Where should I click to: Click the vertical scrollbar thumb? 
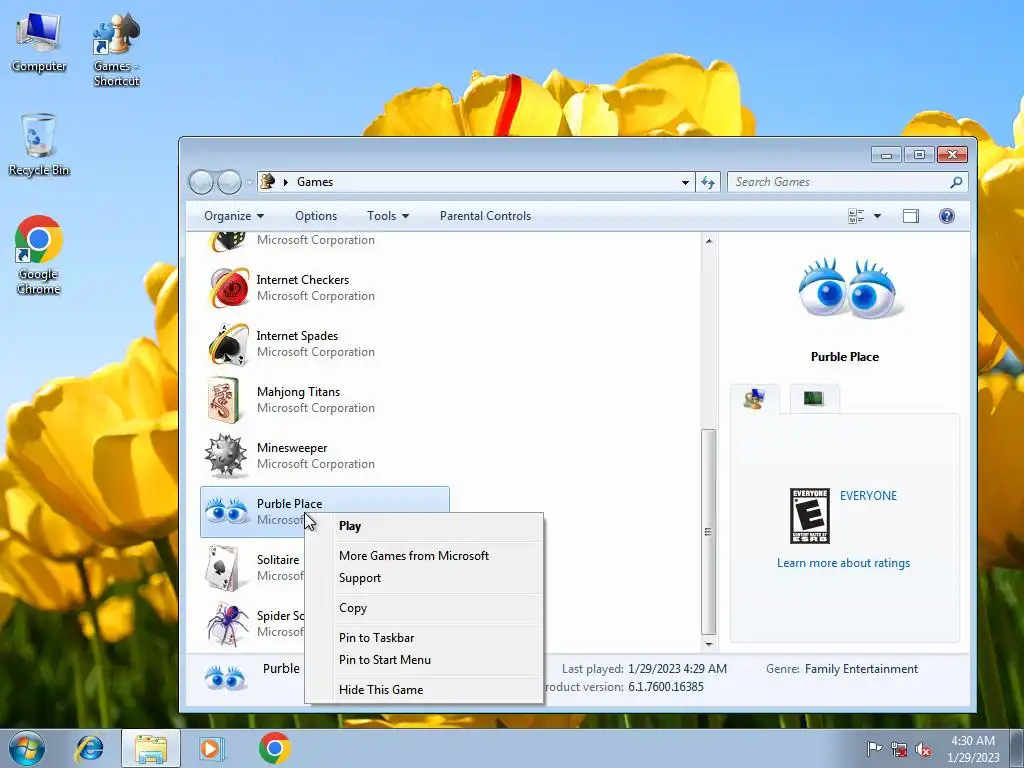709,532
